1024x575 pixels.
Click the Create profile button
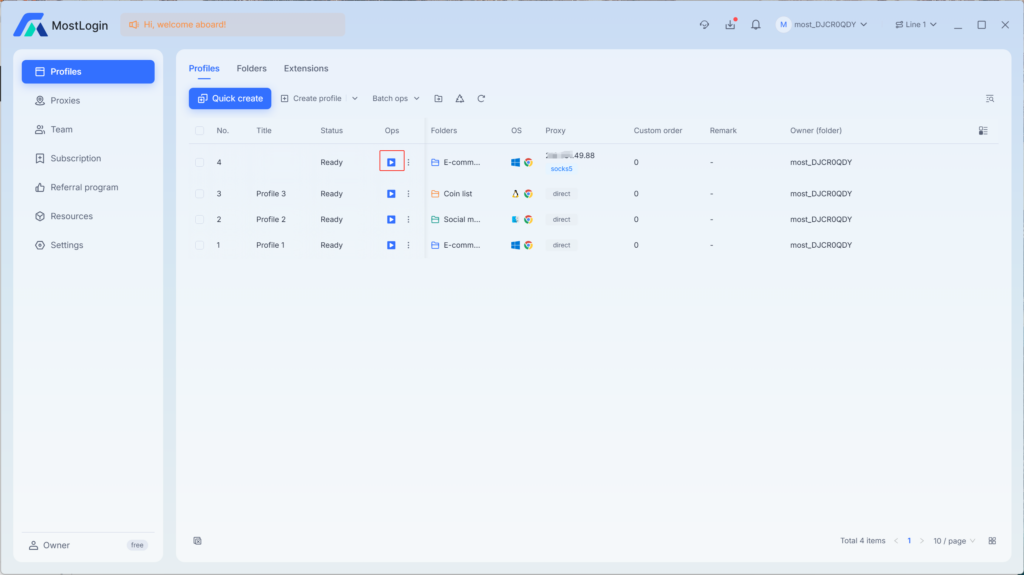[x=312, y=99]
